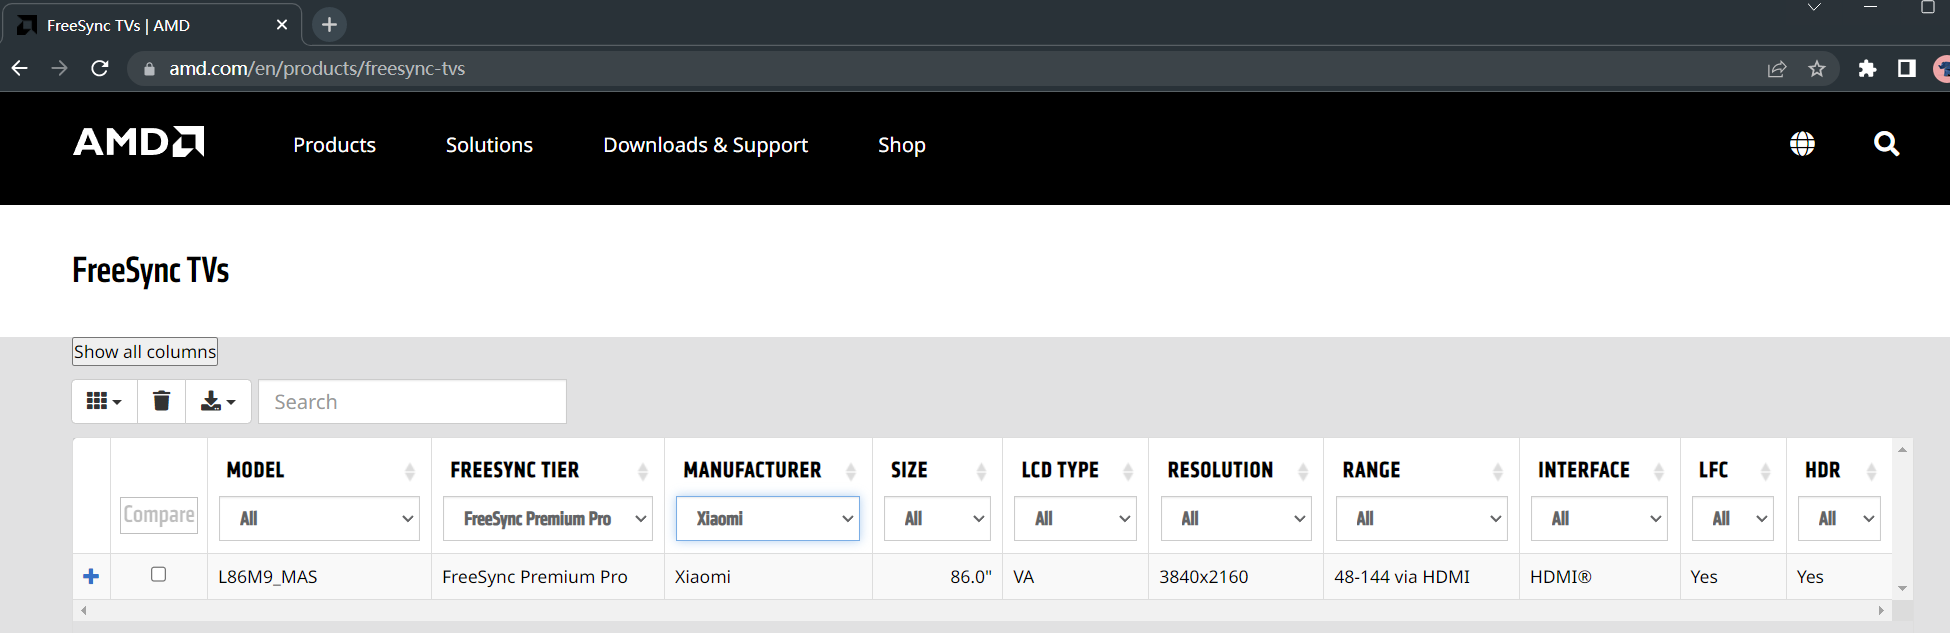Image resolution: width=1950 pixels, height=633 pixels.
Task: Expand row details with blue plus icon
Action: point(91,576)
